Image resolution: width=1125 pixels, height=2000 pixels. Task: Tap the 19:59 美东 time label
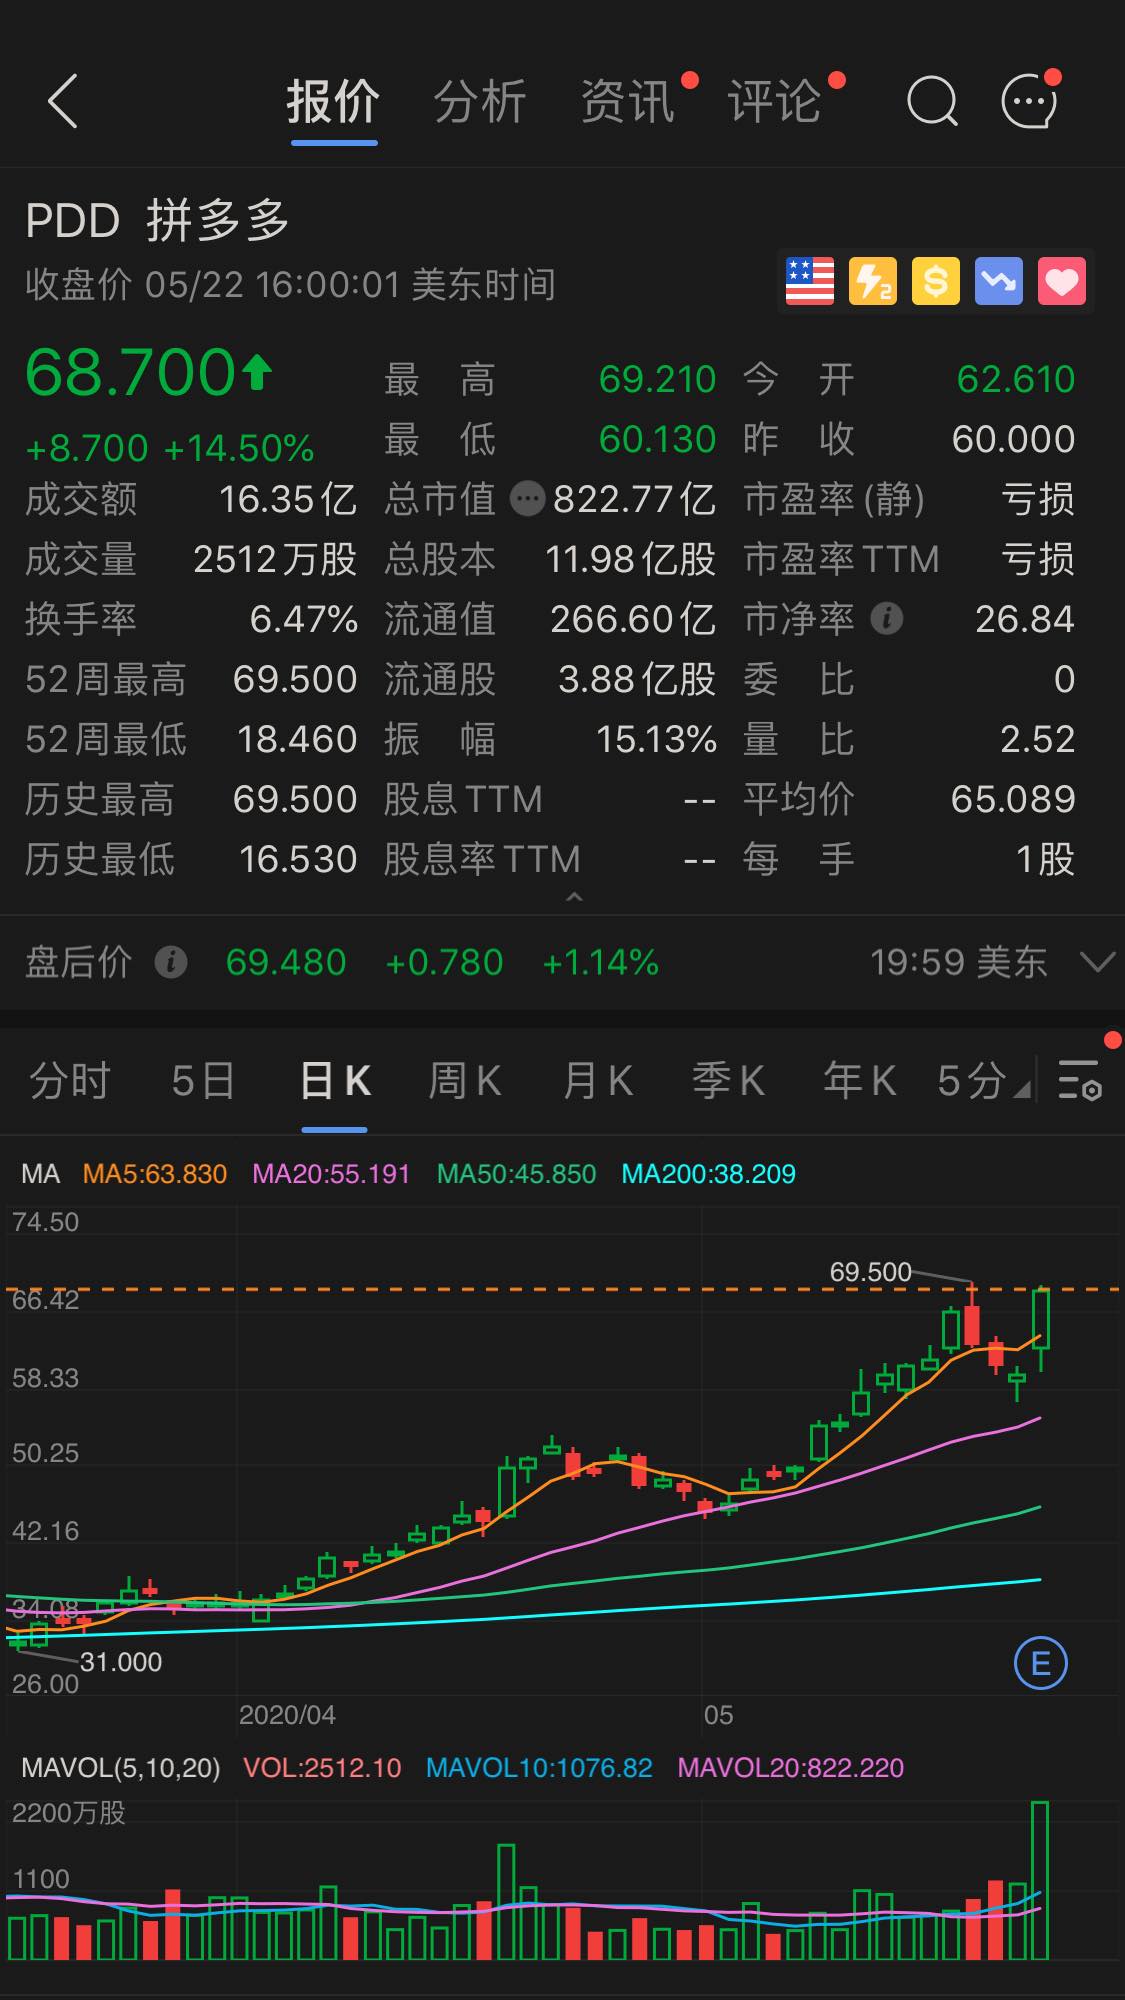[958, 962]
